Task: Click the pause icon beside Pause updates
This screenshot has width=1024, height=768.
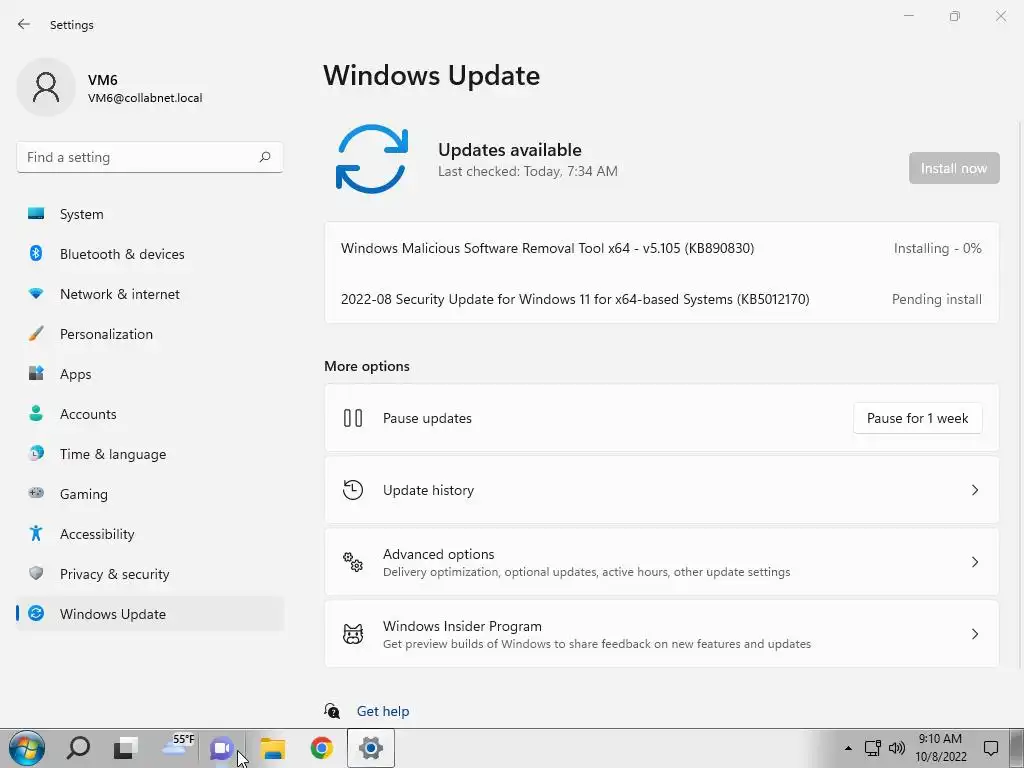Action: pyautogui.click(x=353, y=418)
